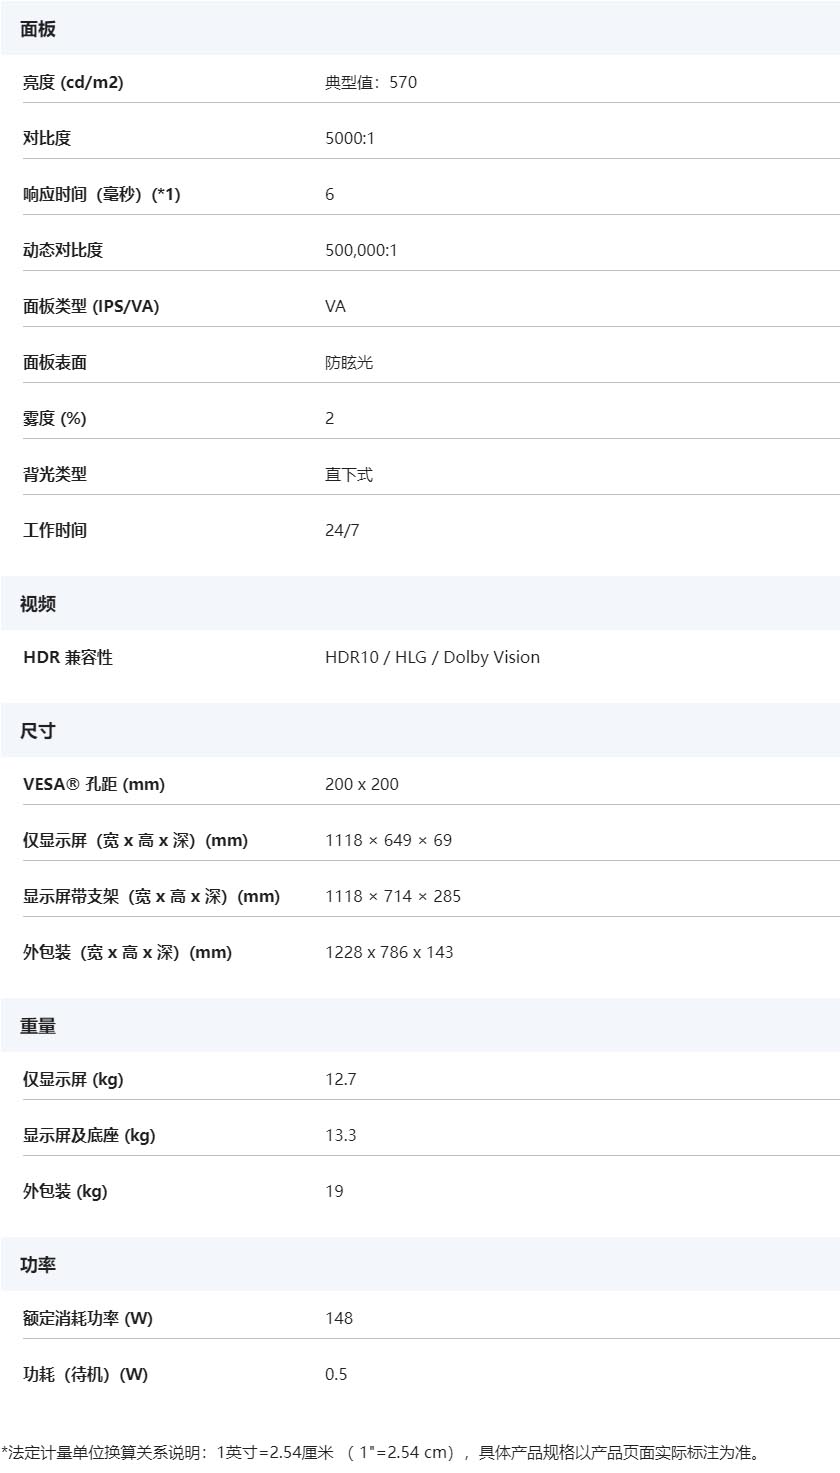This screenshot has width=840, height=1473.
Task: Click the HDR10 / HLG / Dolby Vision text
Action: (x=432, y=658)
